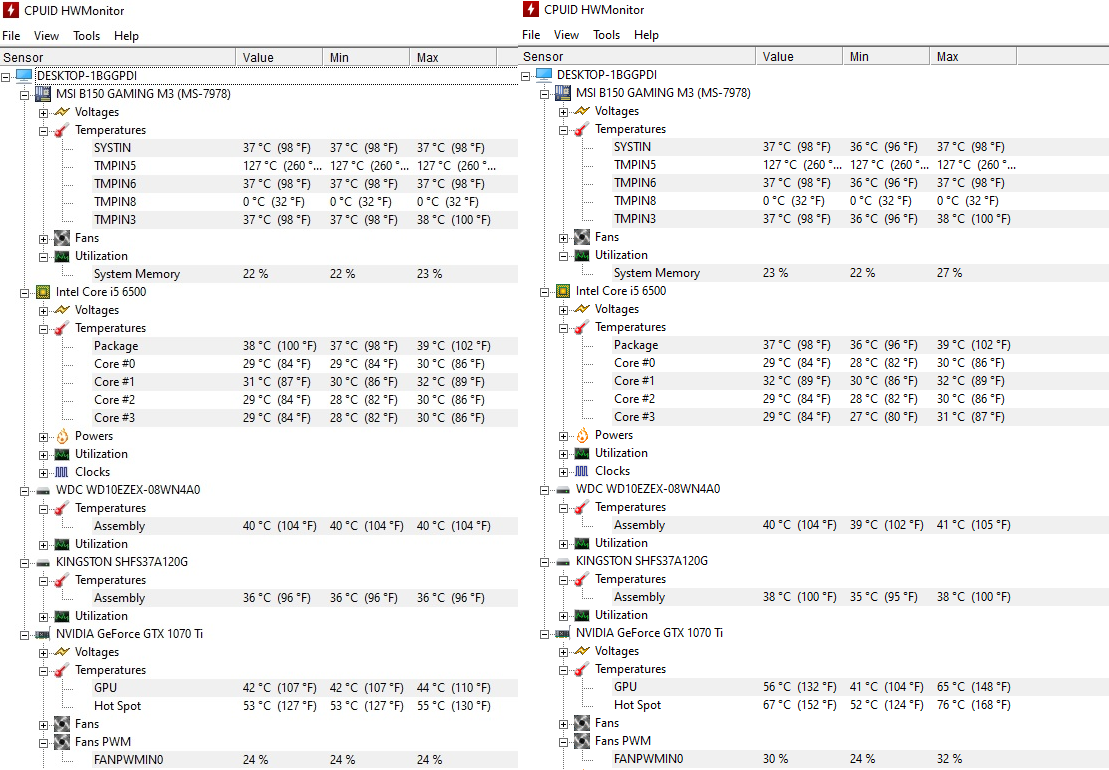Screen dimensions: 1109x770
Task: Select Core #1 row in left window
Action: pos(306,382)
